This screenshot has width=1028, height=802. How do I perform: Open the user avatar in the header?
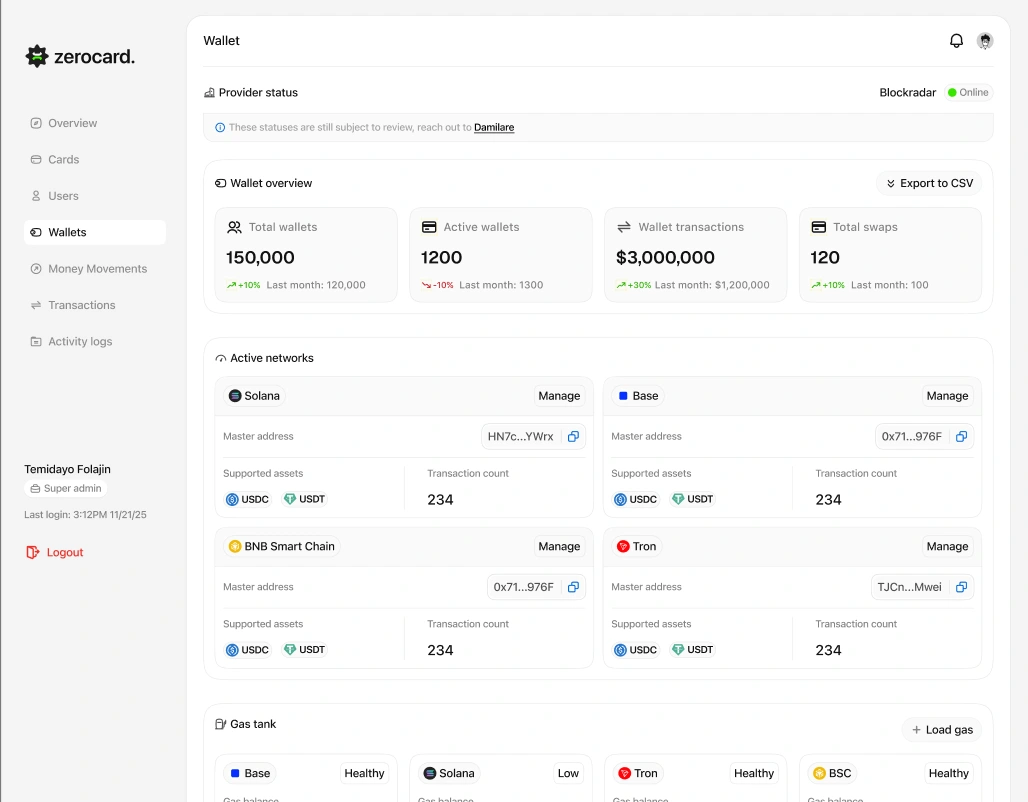click(984, 41)
